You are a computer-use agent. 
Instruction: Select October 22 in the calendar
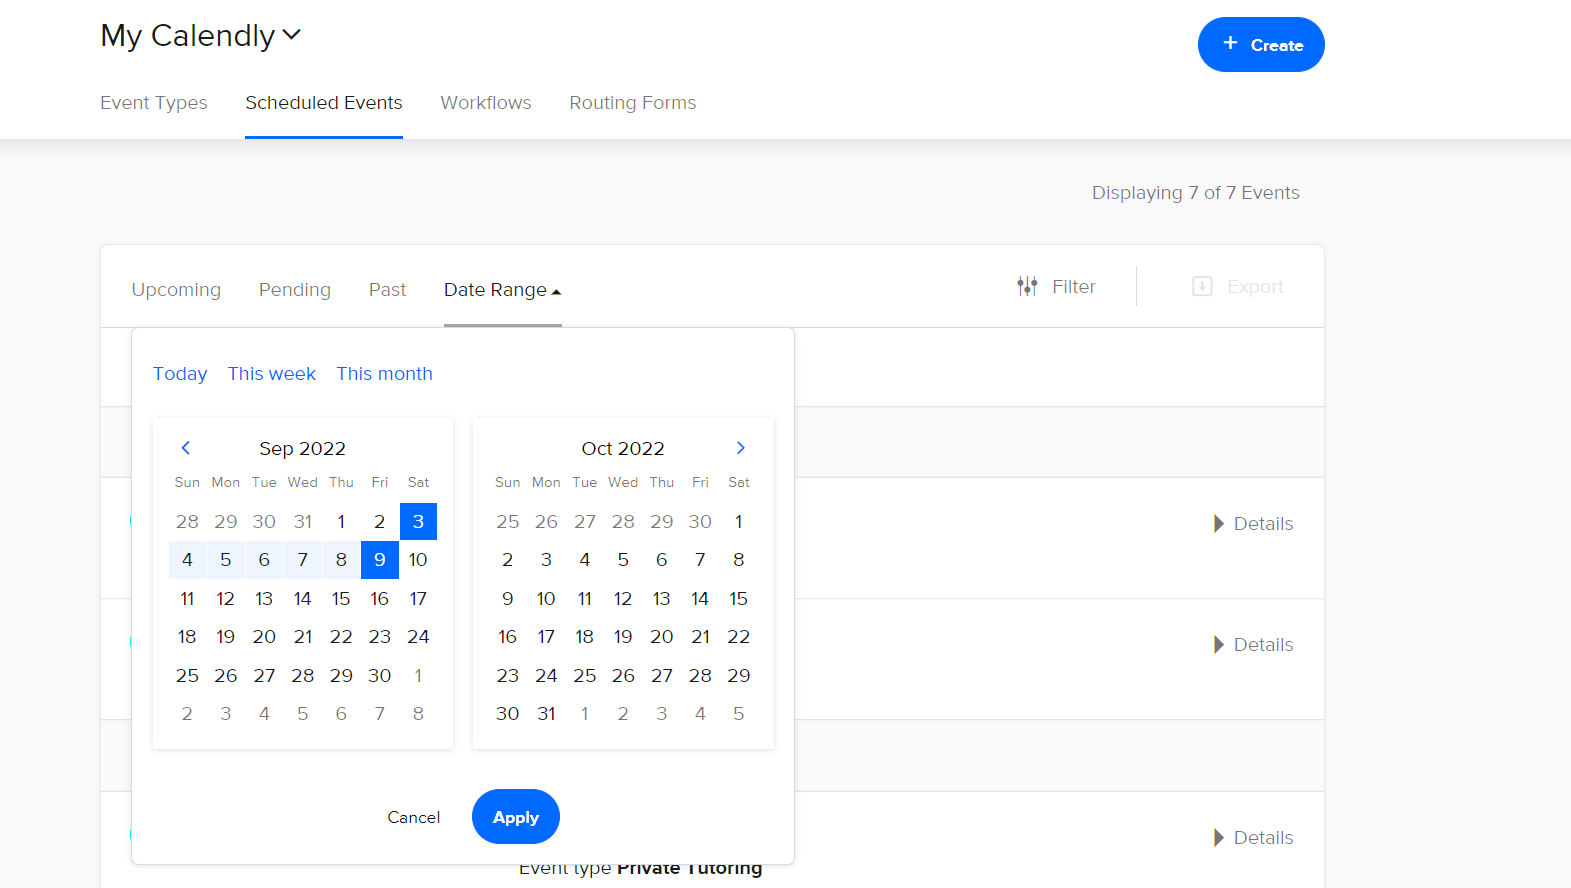pyautogui.click(x=739, y=637)
